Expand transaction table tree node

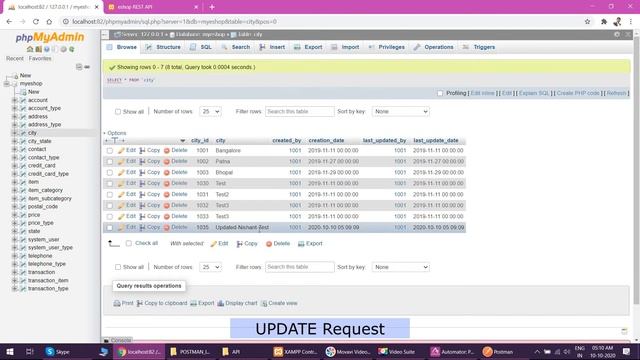coord(15,272)
